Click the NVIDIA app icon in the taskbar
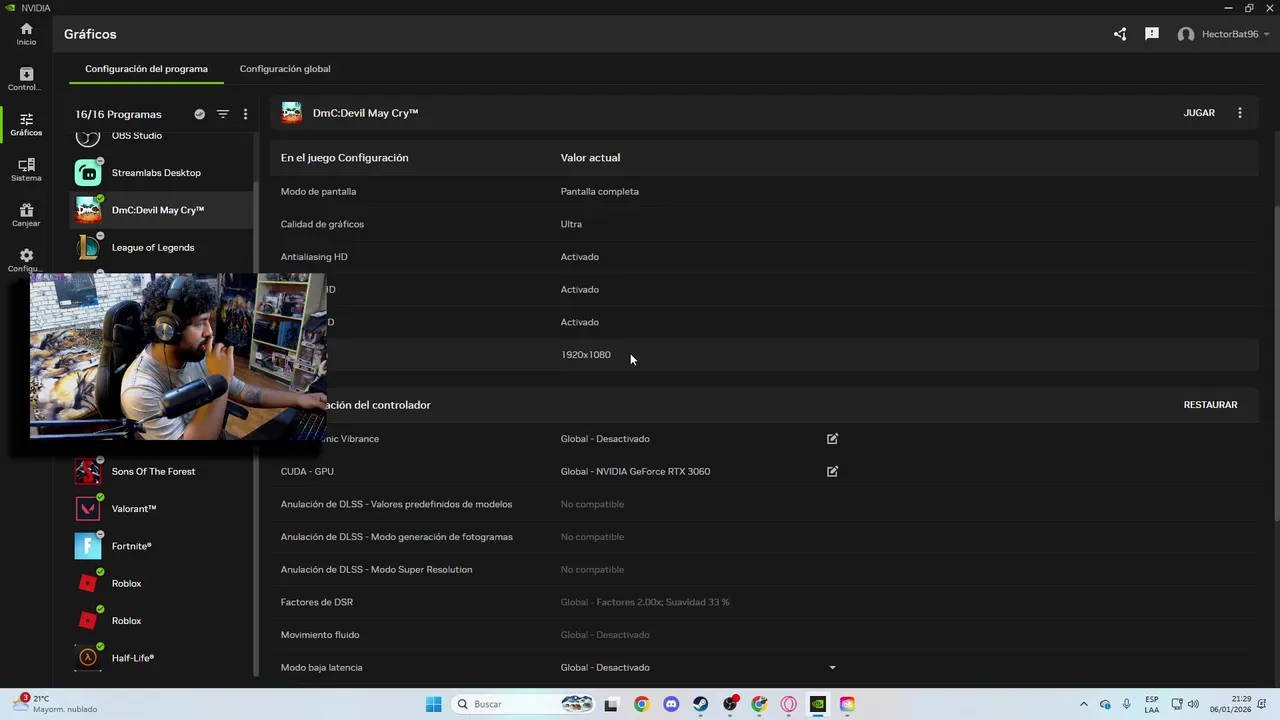Screen dimensions: 1280x720 point(818,704)
